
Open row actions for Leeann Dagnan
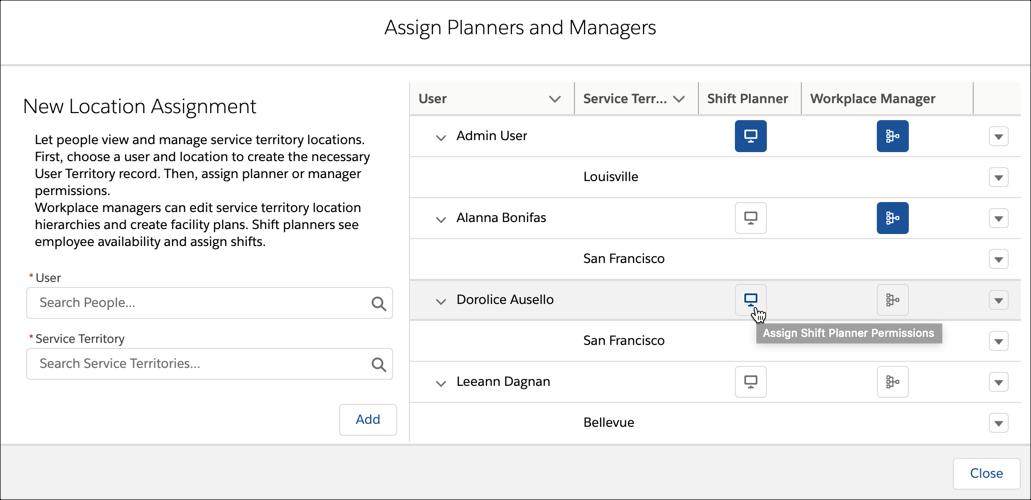(x=998, y=382)
